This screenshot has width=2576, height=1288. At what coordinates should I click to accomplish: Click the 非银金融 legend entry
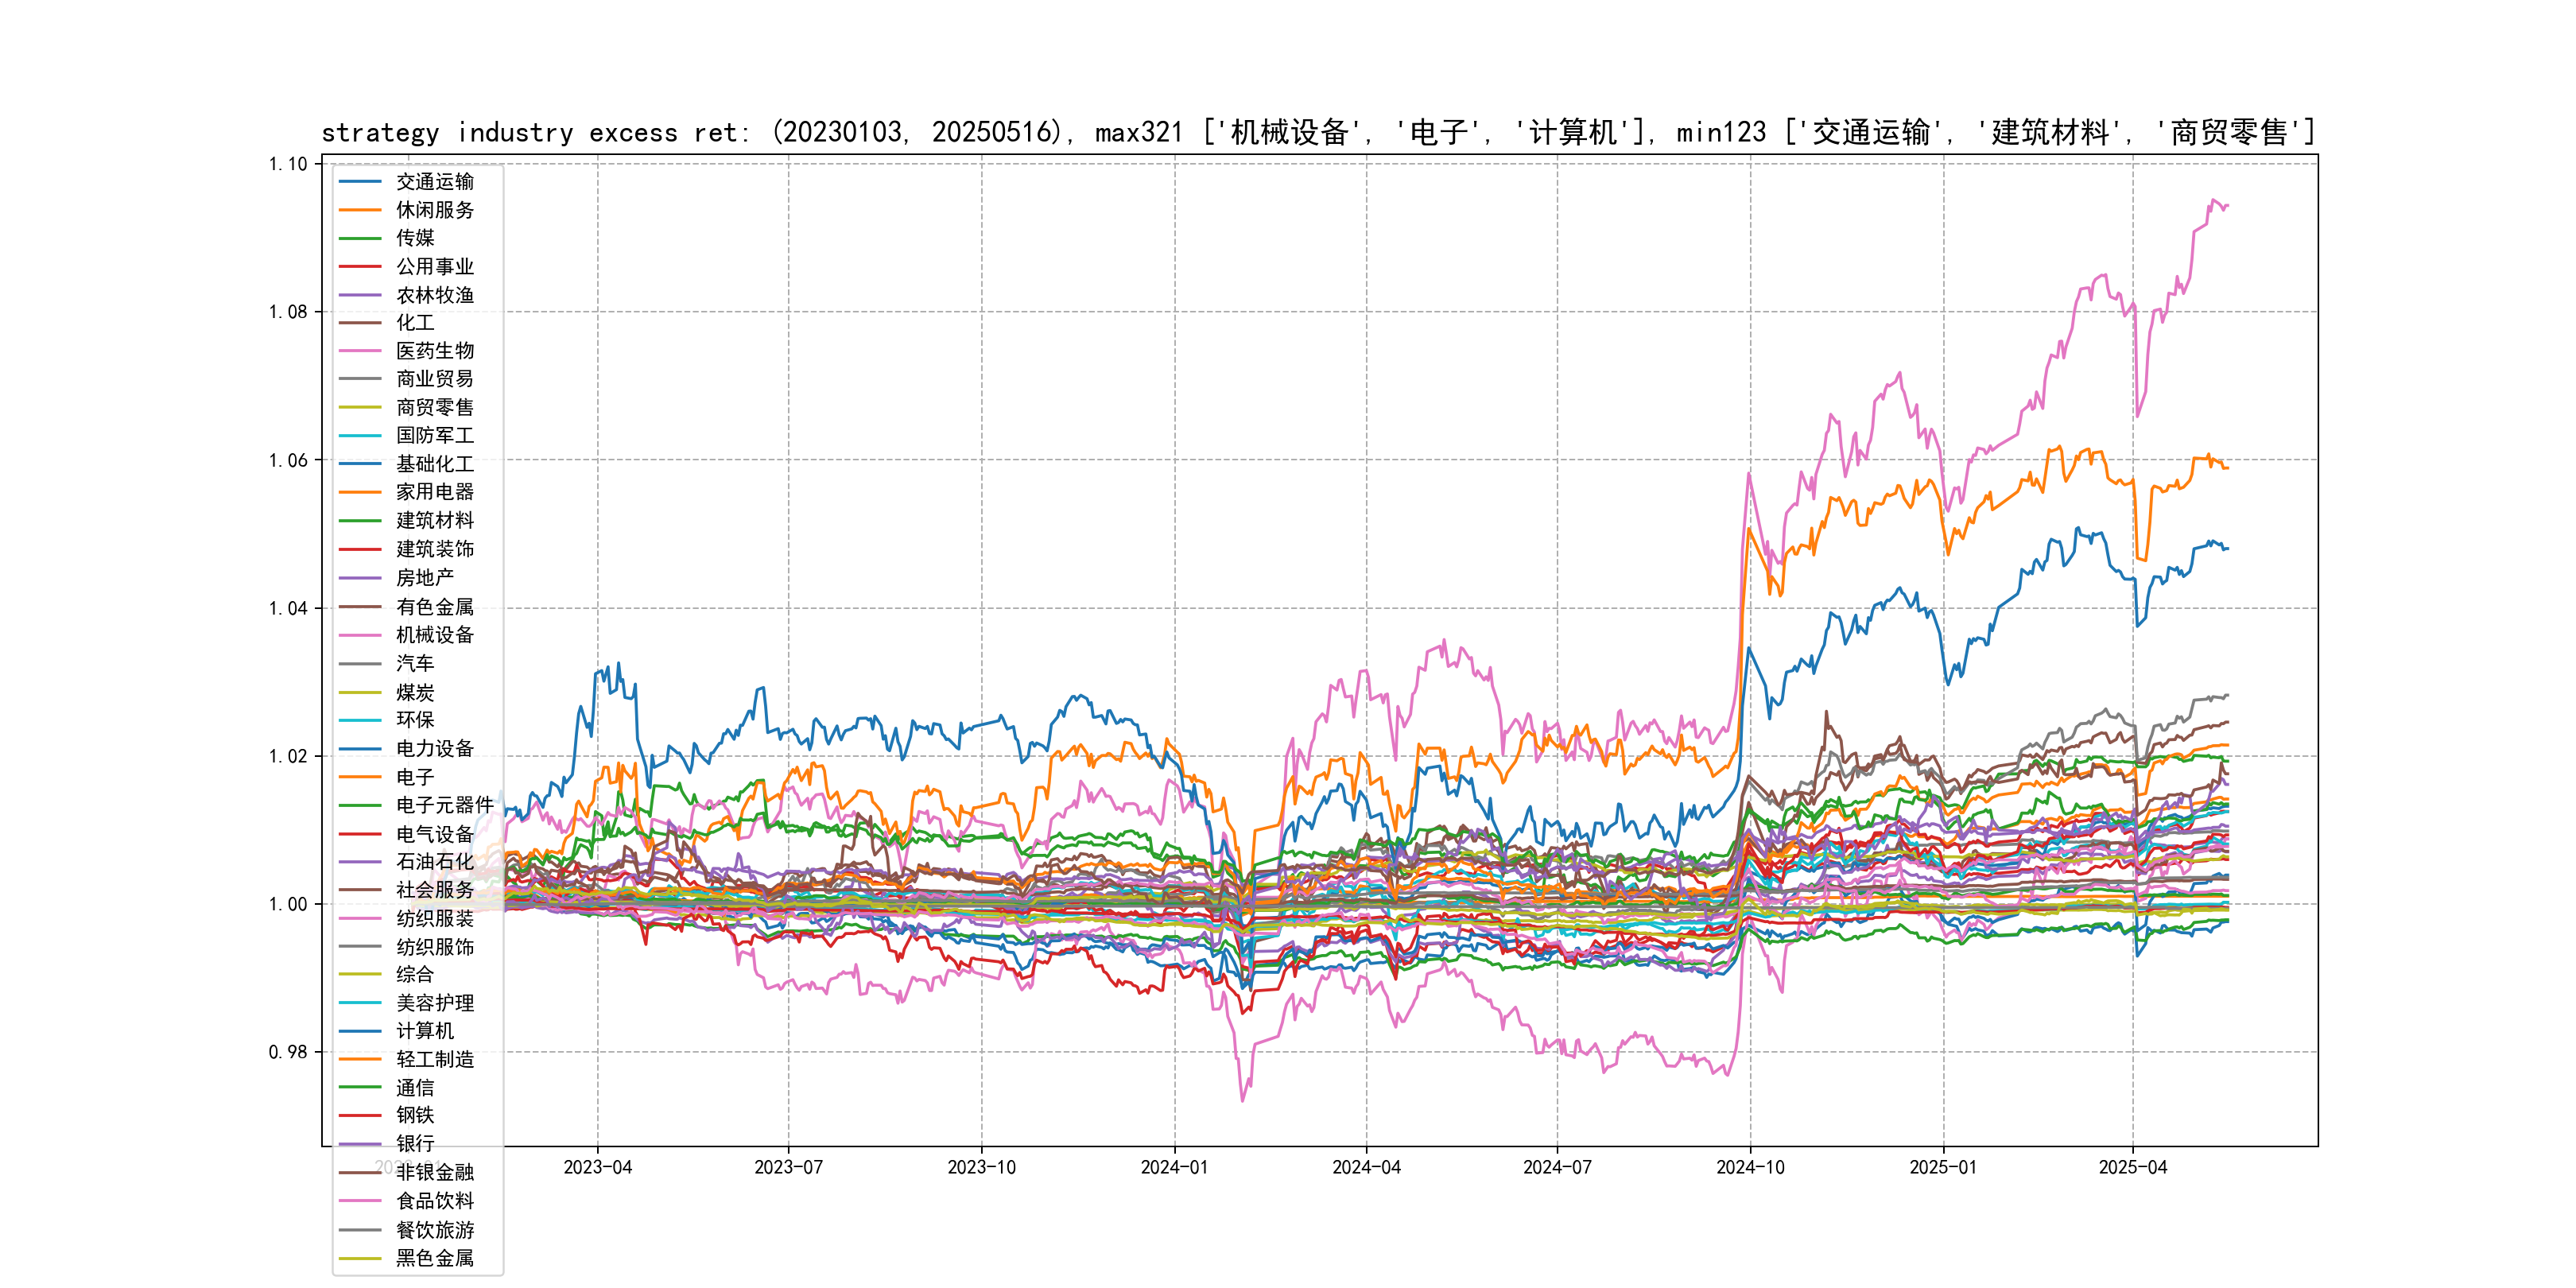click(434, 1172)
